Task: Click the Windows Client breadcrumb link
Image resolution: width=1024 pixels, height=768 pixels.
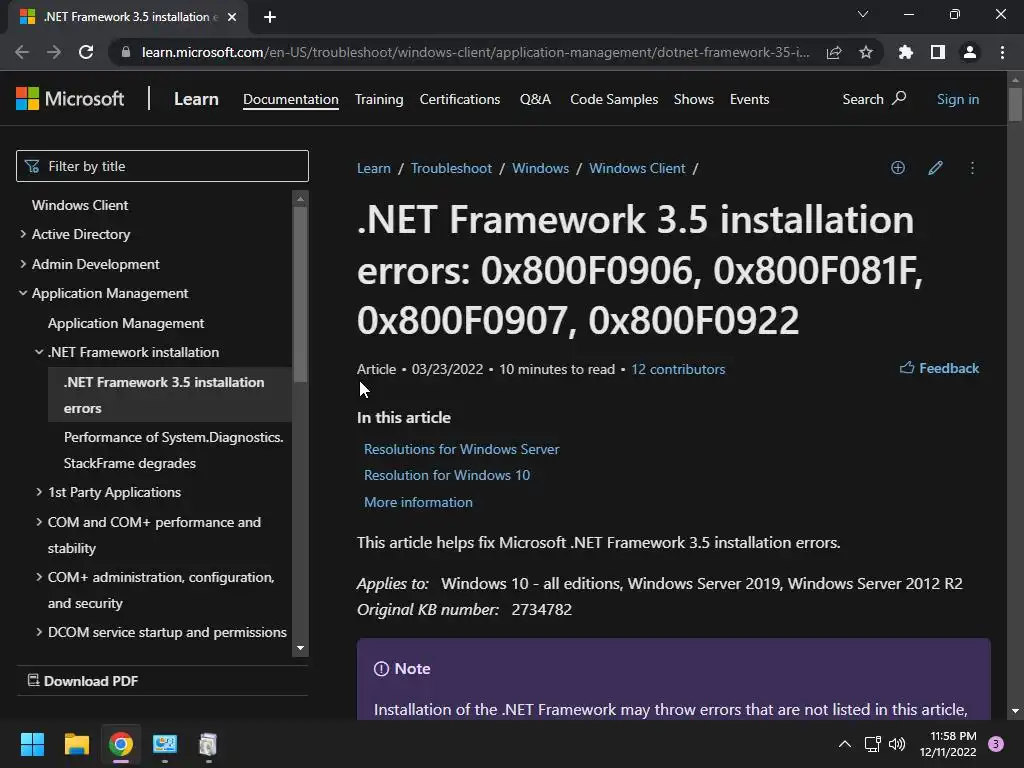Action: pyautogui.click(x=637, y=168)
